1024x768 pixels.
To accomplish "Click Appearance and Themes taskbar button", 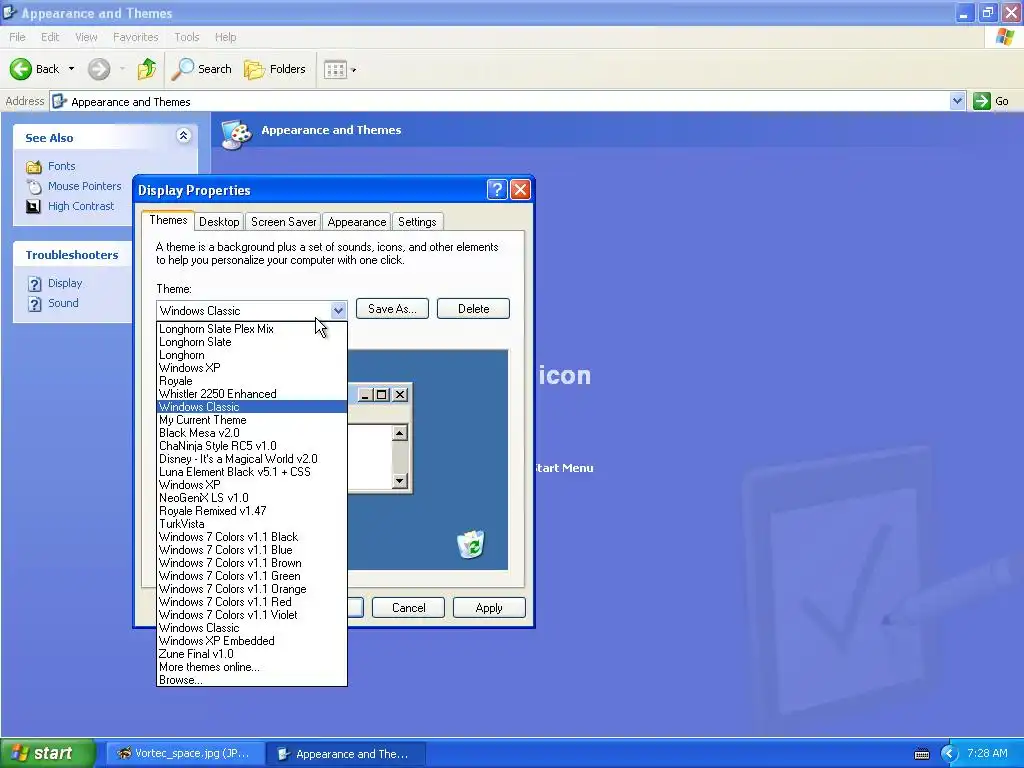I will pos(346,754).
